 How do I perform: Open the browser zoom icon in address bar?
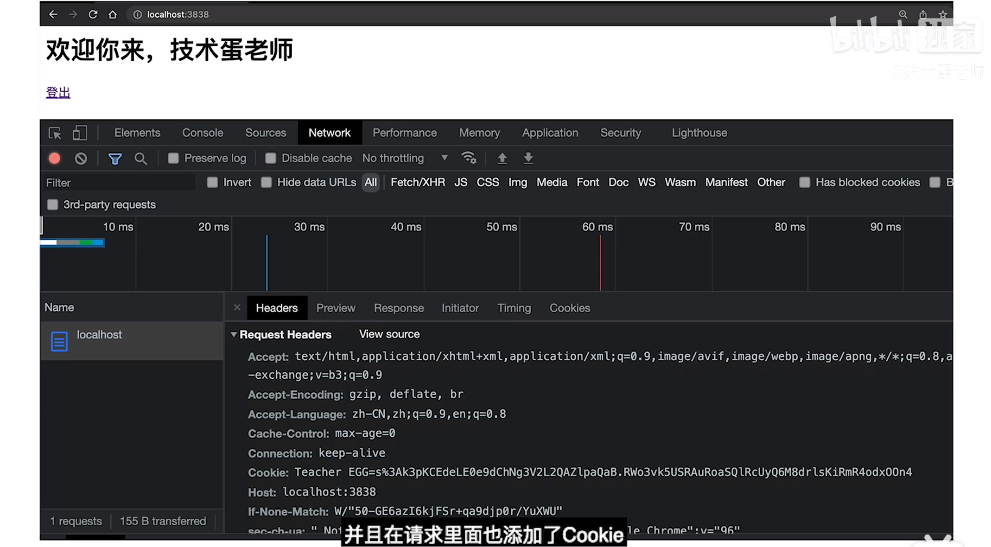click(x=903, y=14)
